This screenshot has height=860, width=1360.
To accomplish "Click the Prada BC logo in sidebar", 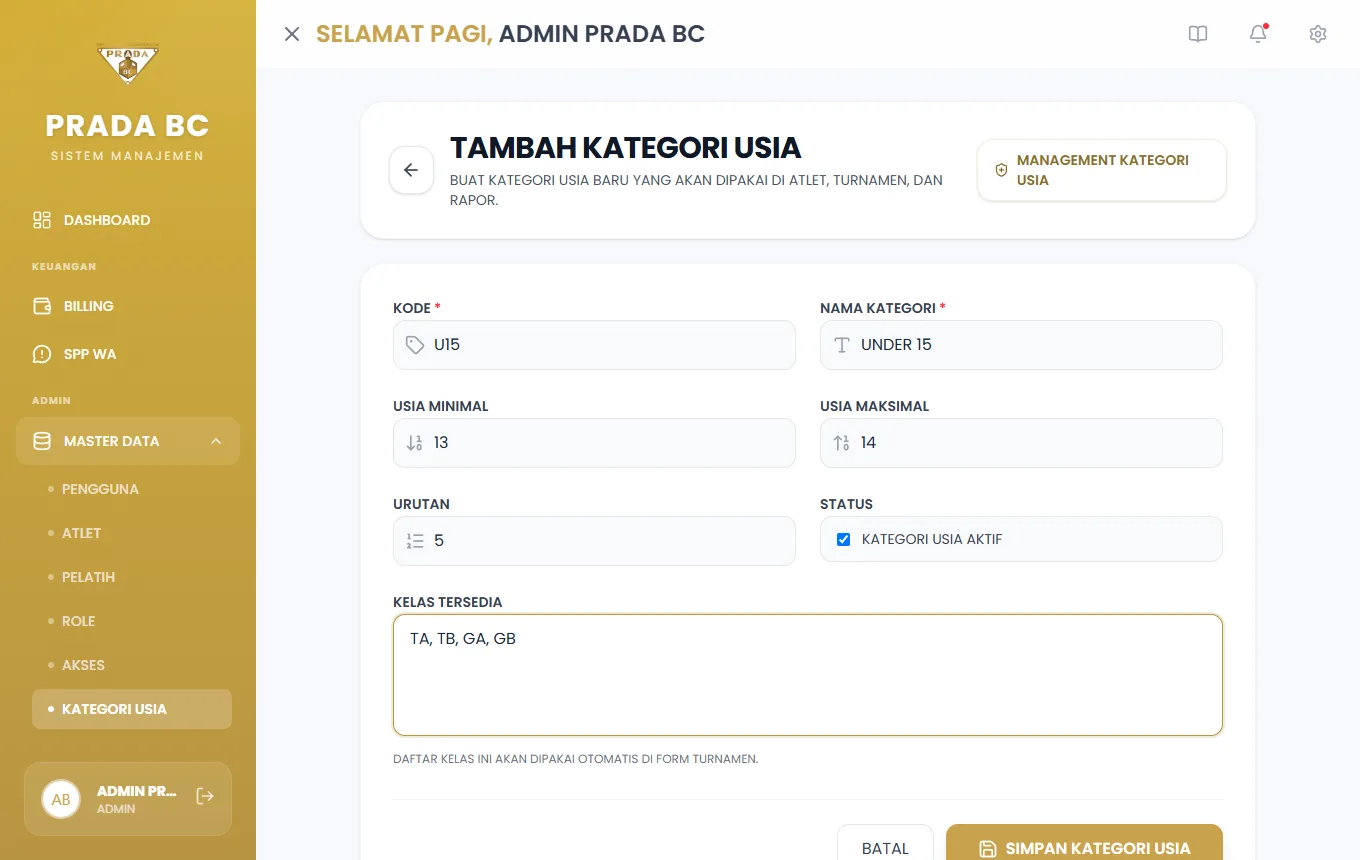I will (128, 64).
